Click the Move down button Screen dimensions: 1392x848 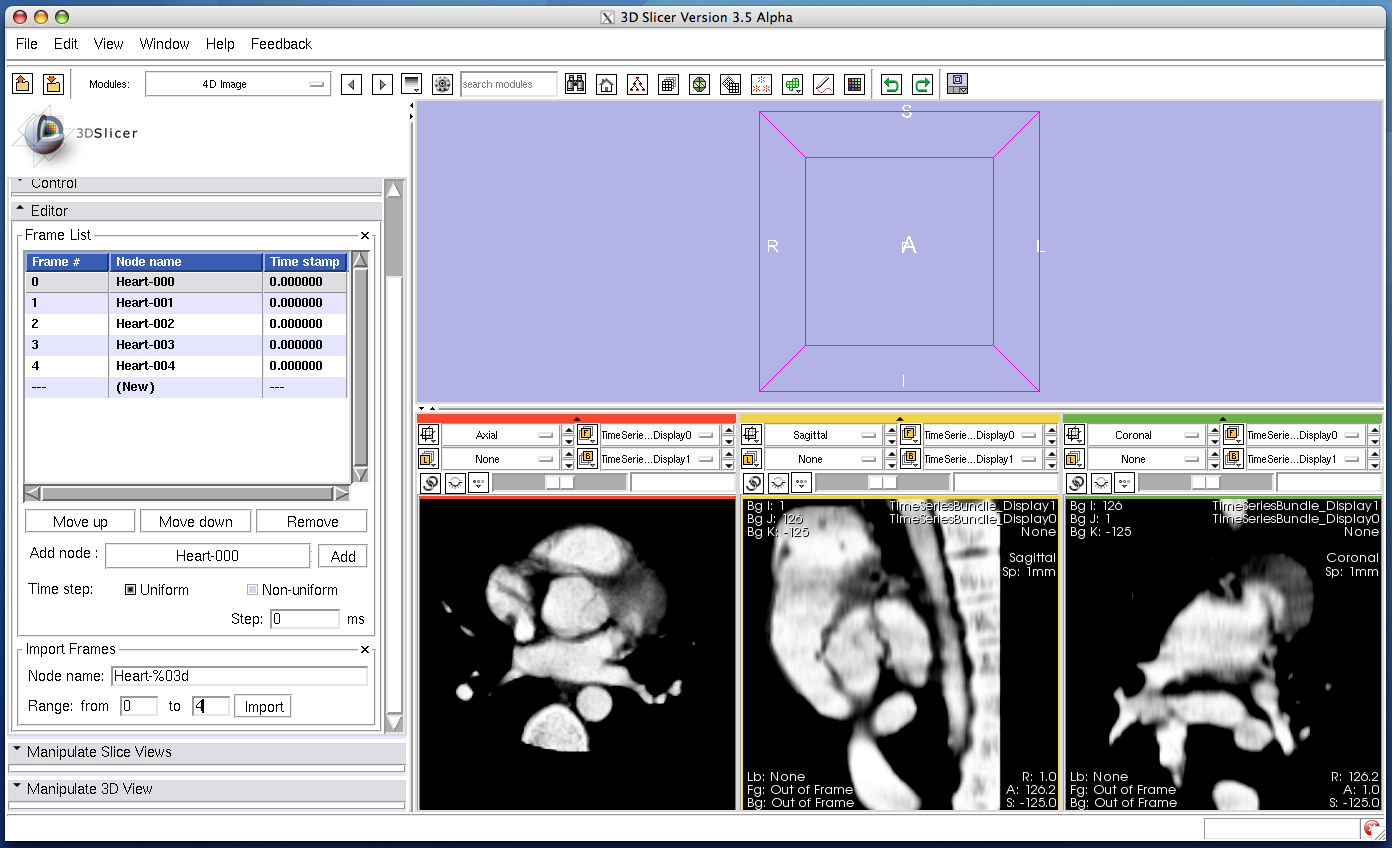click(x=195, y=522)
